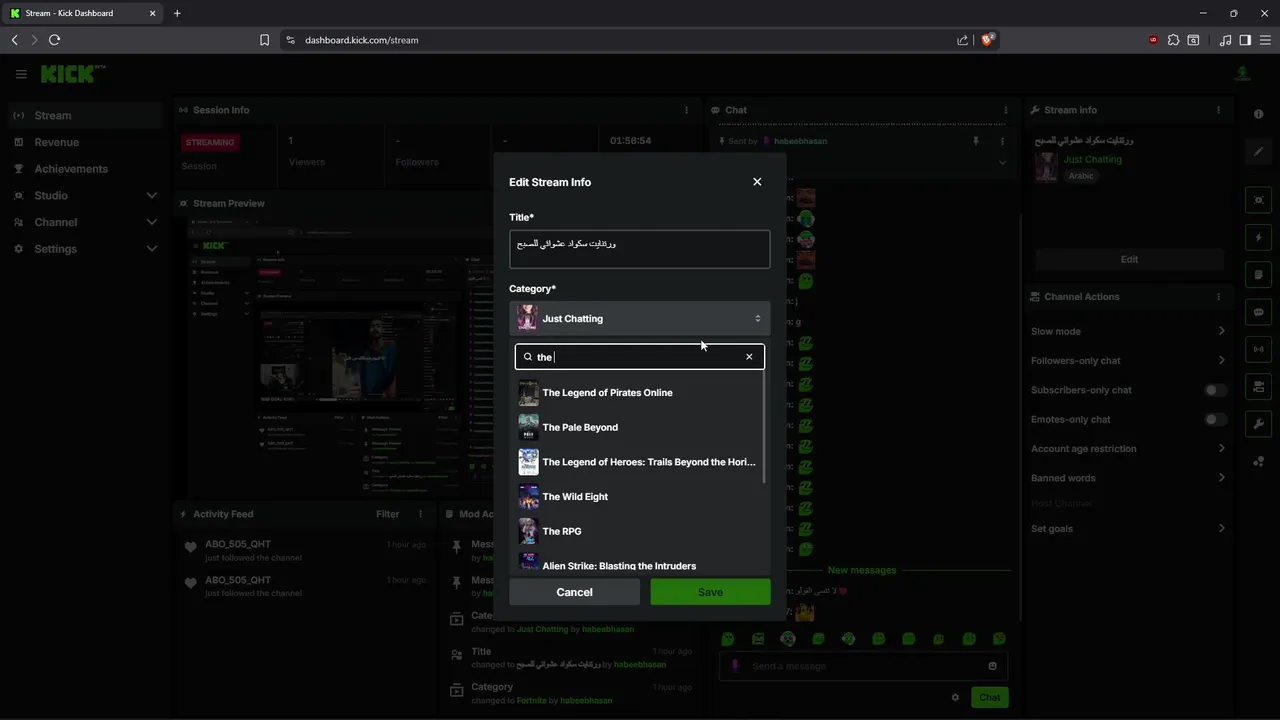Viewport: 1280px width, 720px height.
Task: Click the three-dots icon at bottom of right toolbar
Action: coord(1259,461)
